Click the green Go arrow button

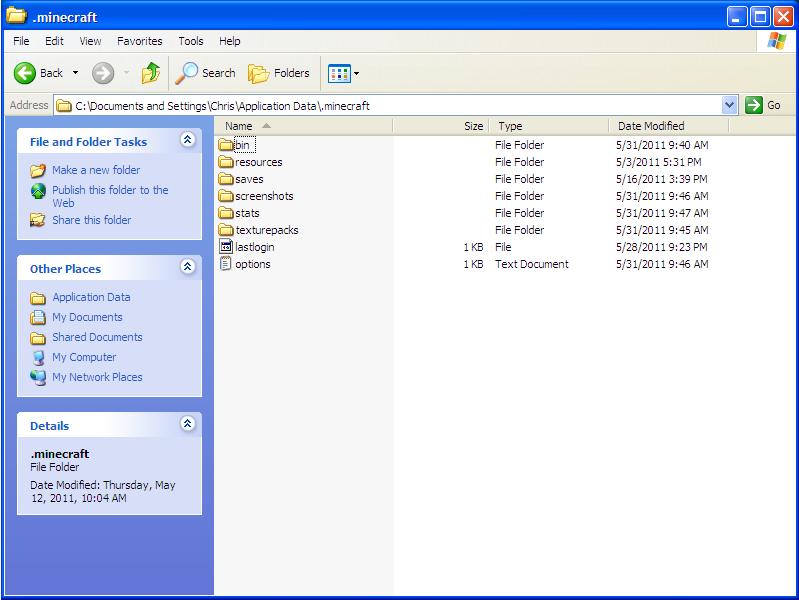tap(754, 106)
